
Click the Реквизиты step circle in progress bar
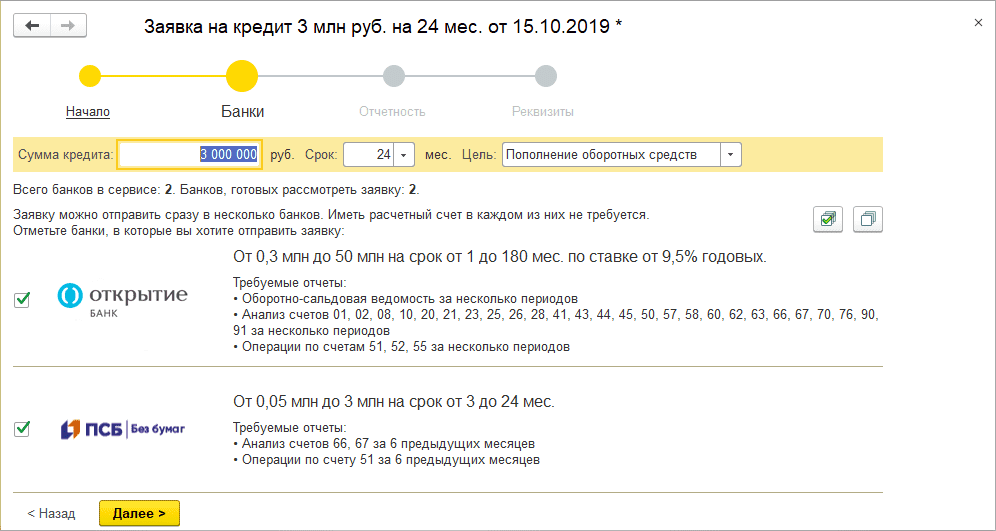click(x=545, y=76)
